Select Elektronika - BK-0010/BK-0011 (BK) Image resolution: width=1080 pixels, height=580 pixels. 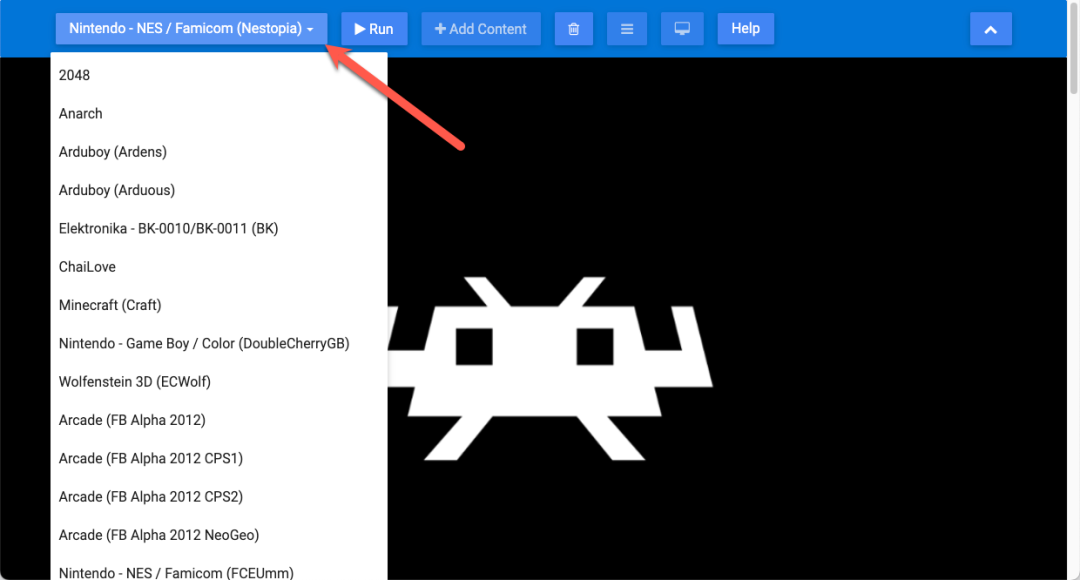tap(219, 229)
